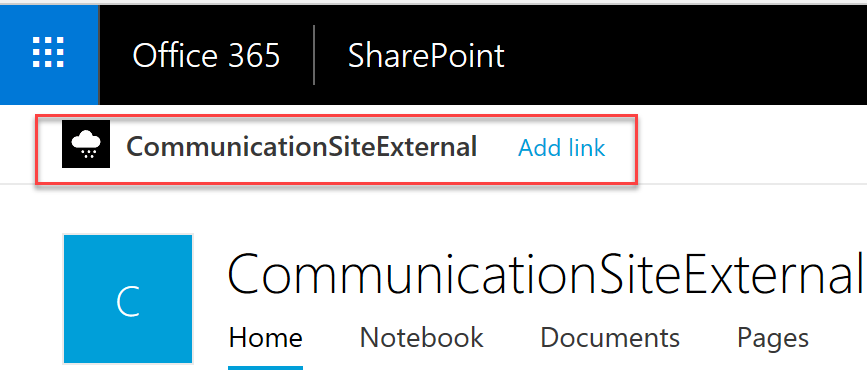Click the blue square behind waffle icon
This screenshot has width=867, height=381.
point(49,55)
